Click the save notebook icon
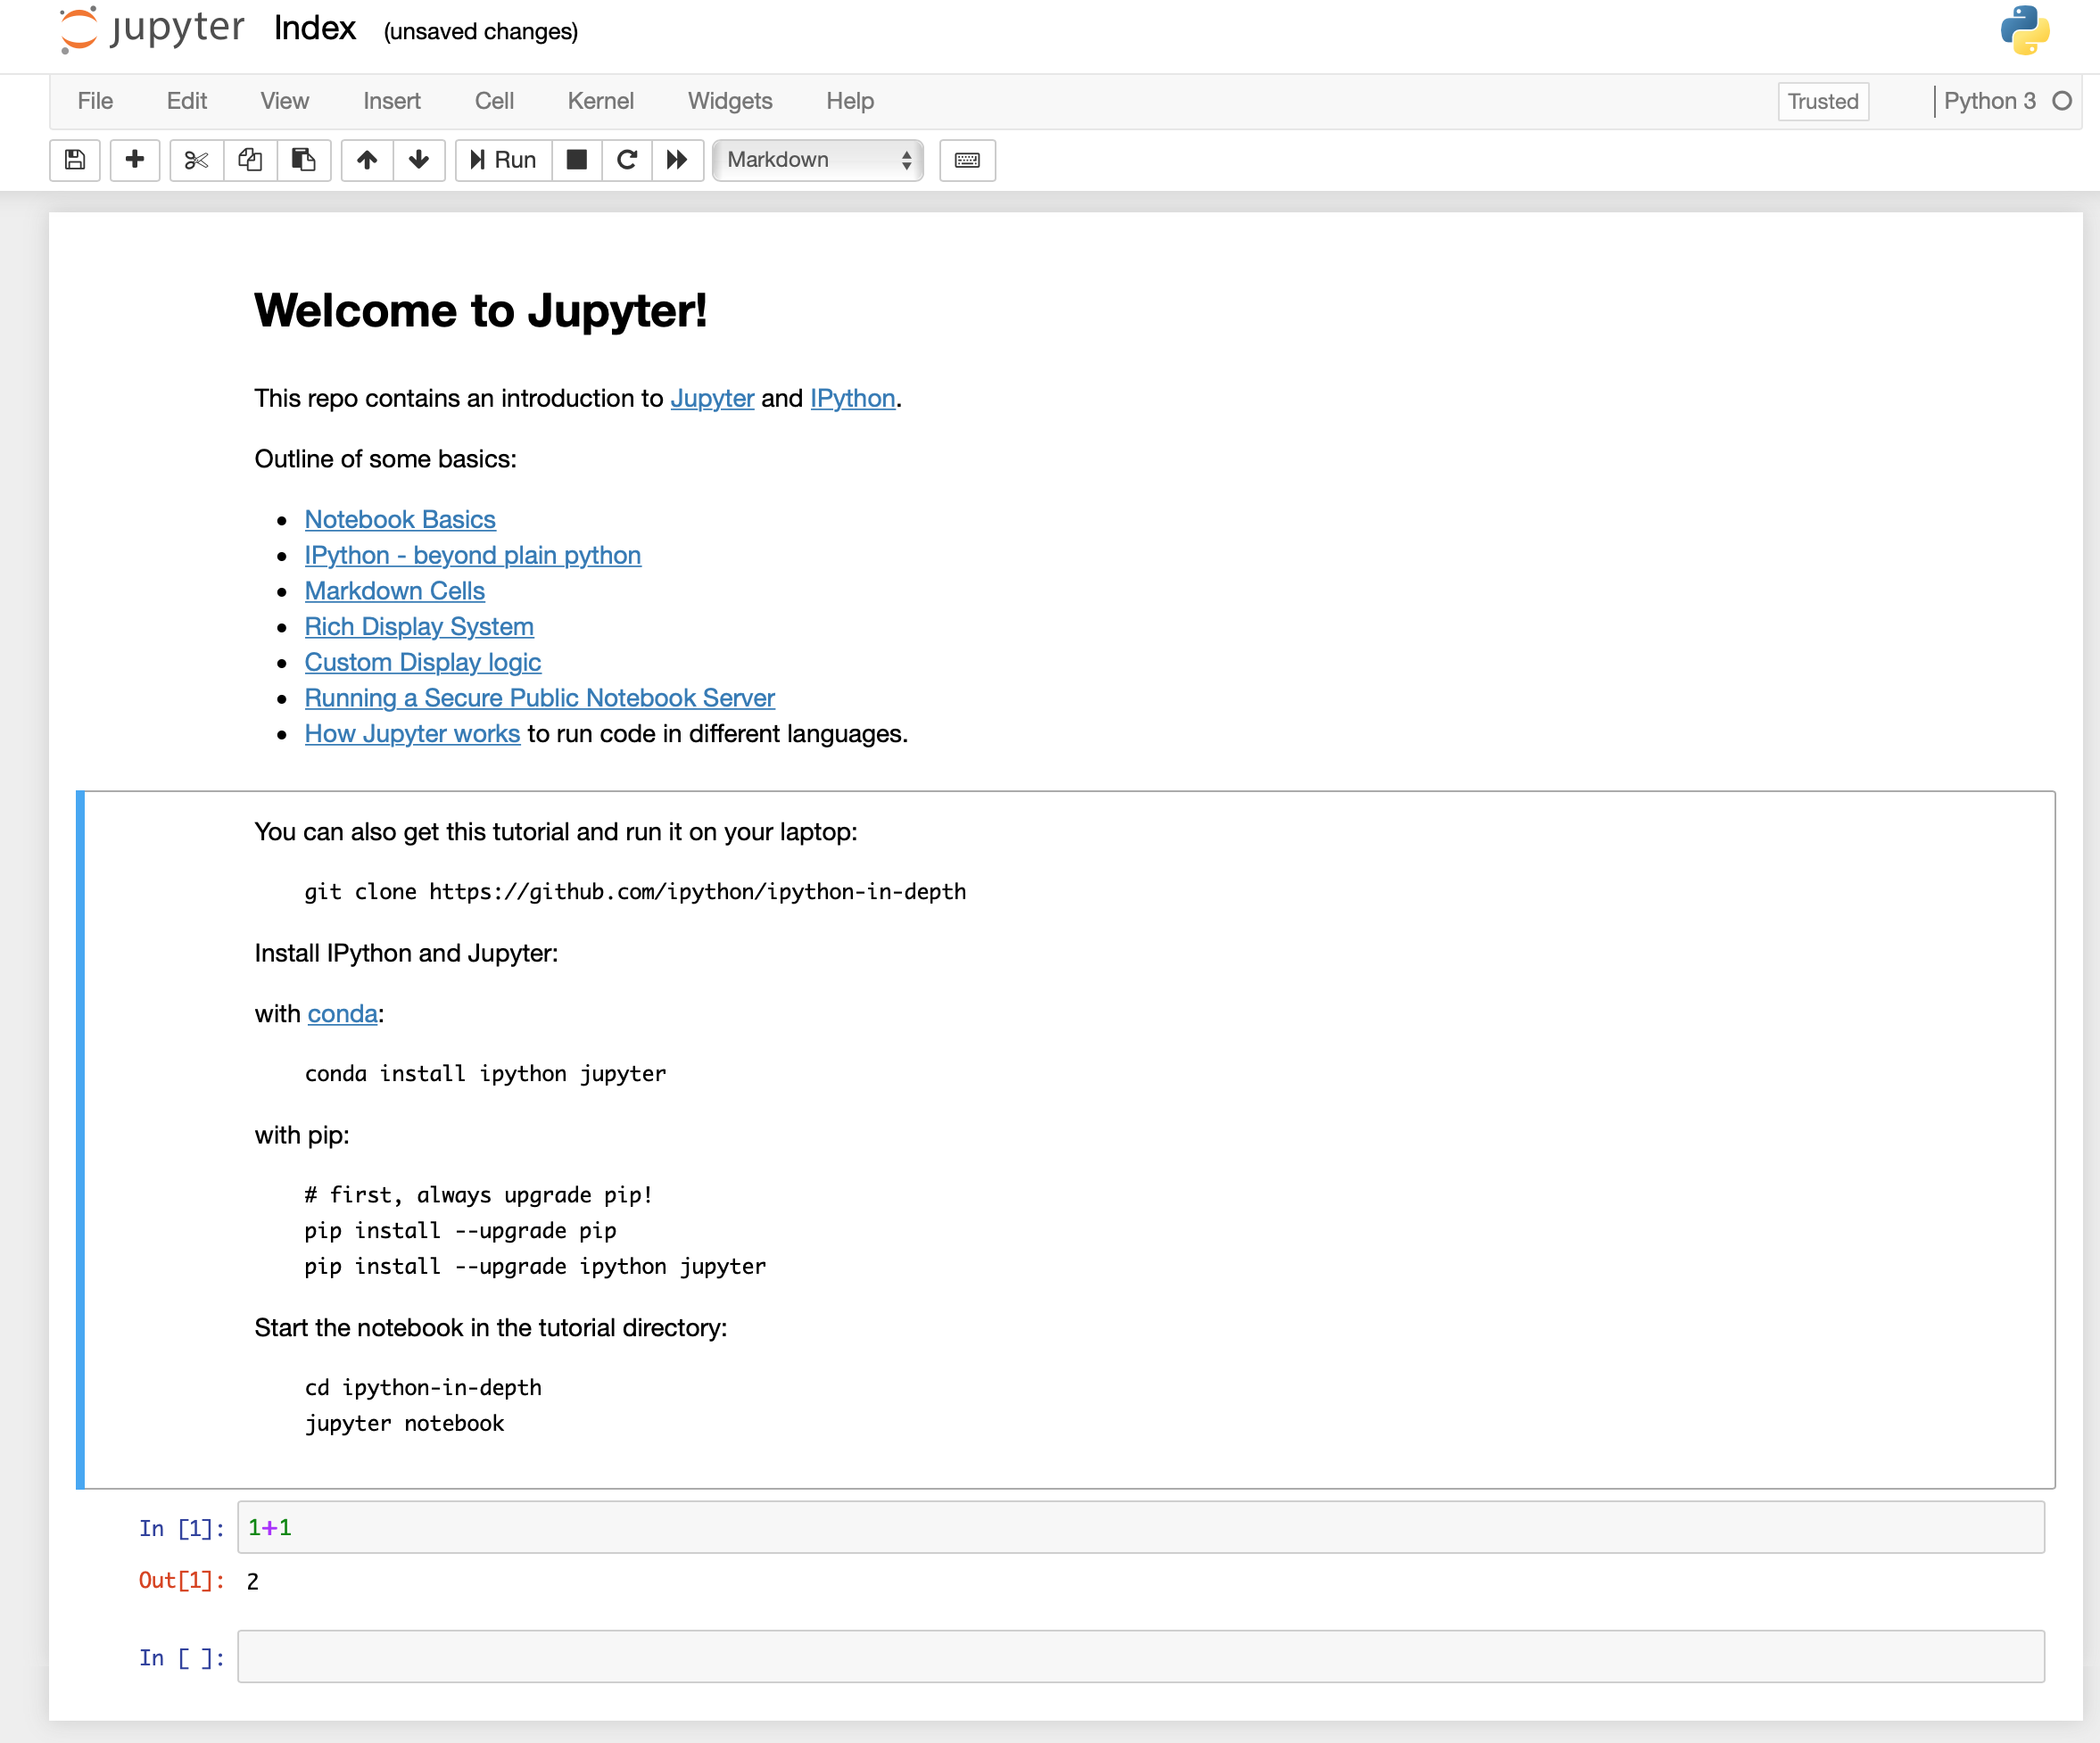Image resolution: width=2100 pixels, height=1743 pixels. click(75, 161)
